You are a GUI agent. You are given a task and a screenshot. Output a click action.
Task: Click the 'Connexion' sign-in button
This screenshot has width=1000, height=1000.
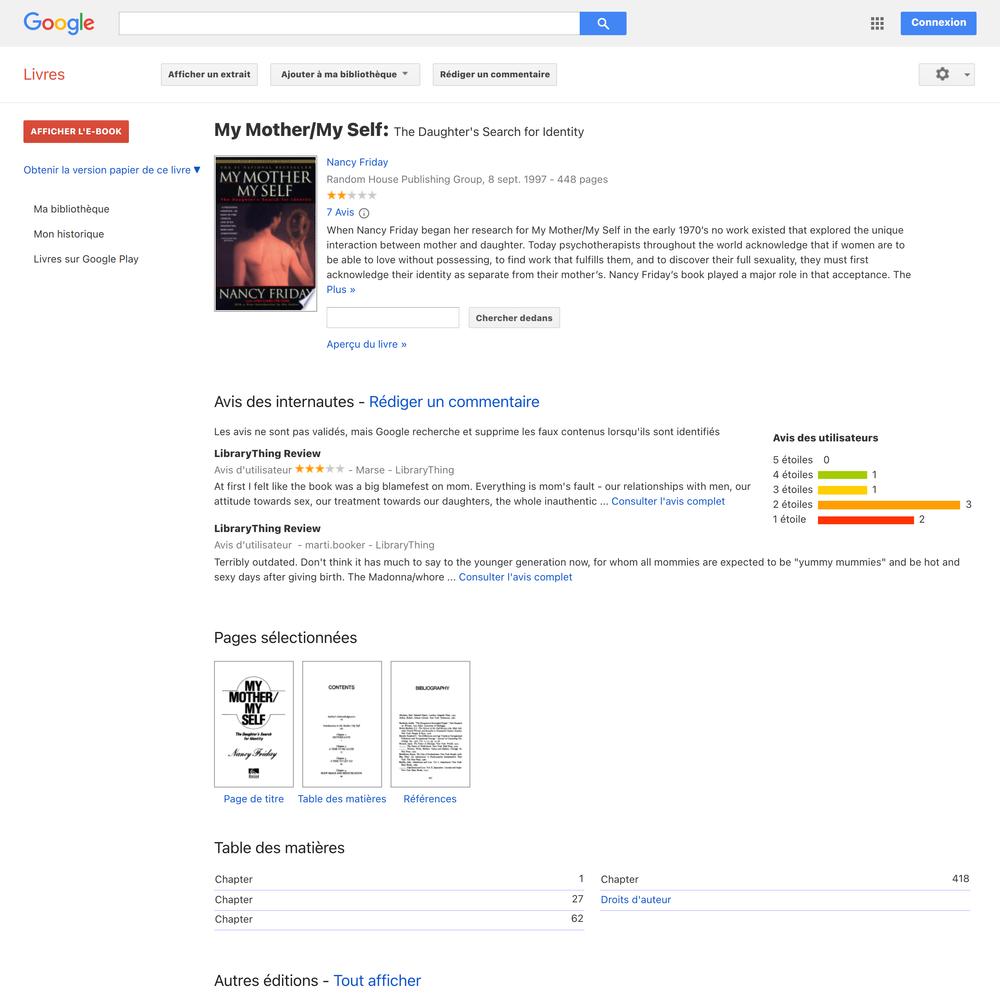click(938, 23)
